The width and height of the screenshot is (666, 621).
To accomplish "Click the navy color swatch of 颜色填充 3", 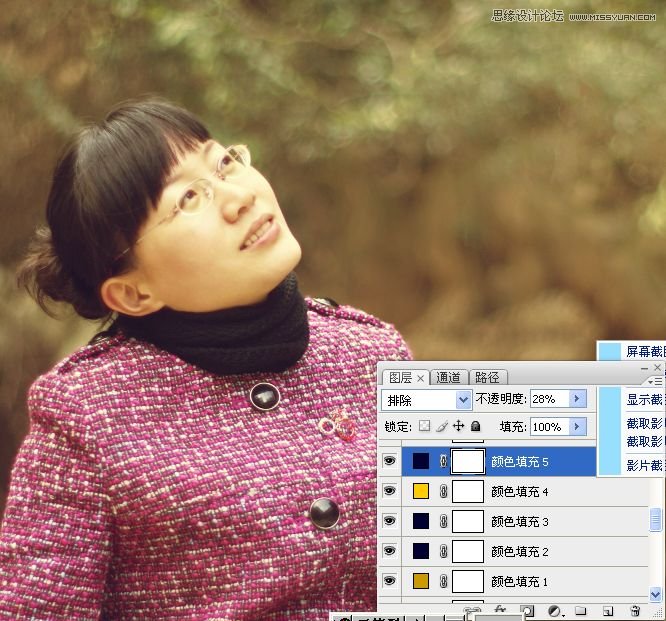I will click(x=420, y=521).
